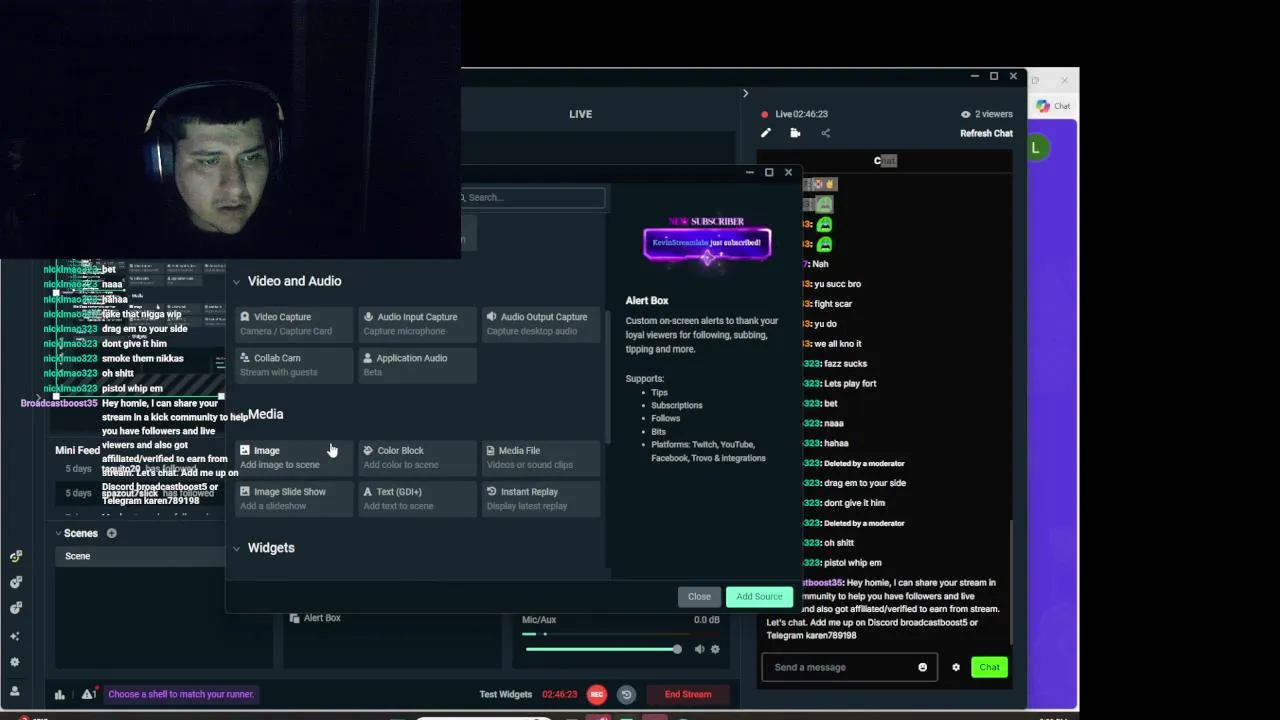Select the Image Slide Show source
Viewport: 1280px width, 720px height.
pos(294,499)
